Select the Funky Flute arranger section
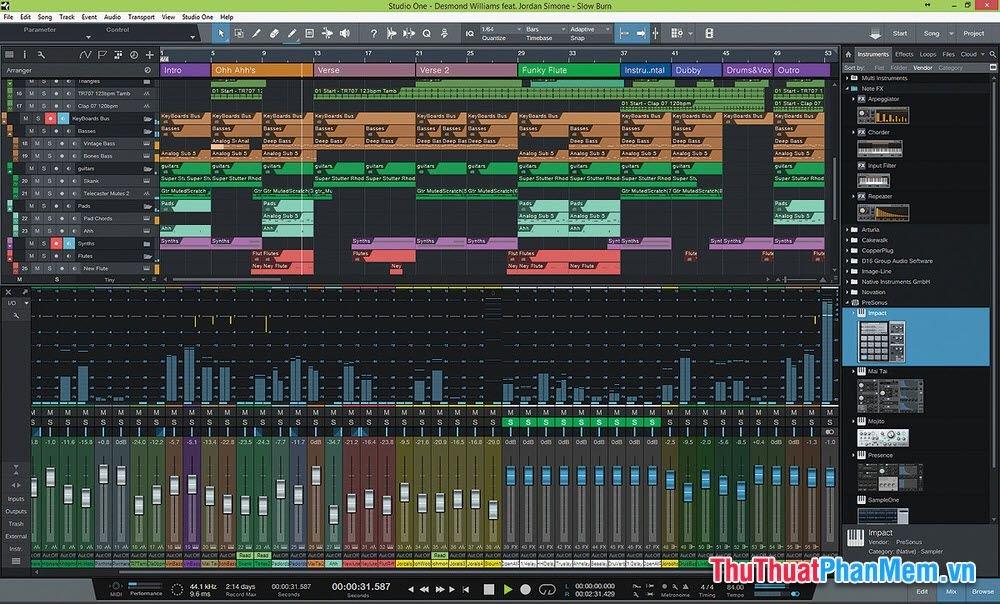This screenshot has height=604, width=1000. [x=568, y=70]
